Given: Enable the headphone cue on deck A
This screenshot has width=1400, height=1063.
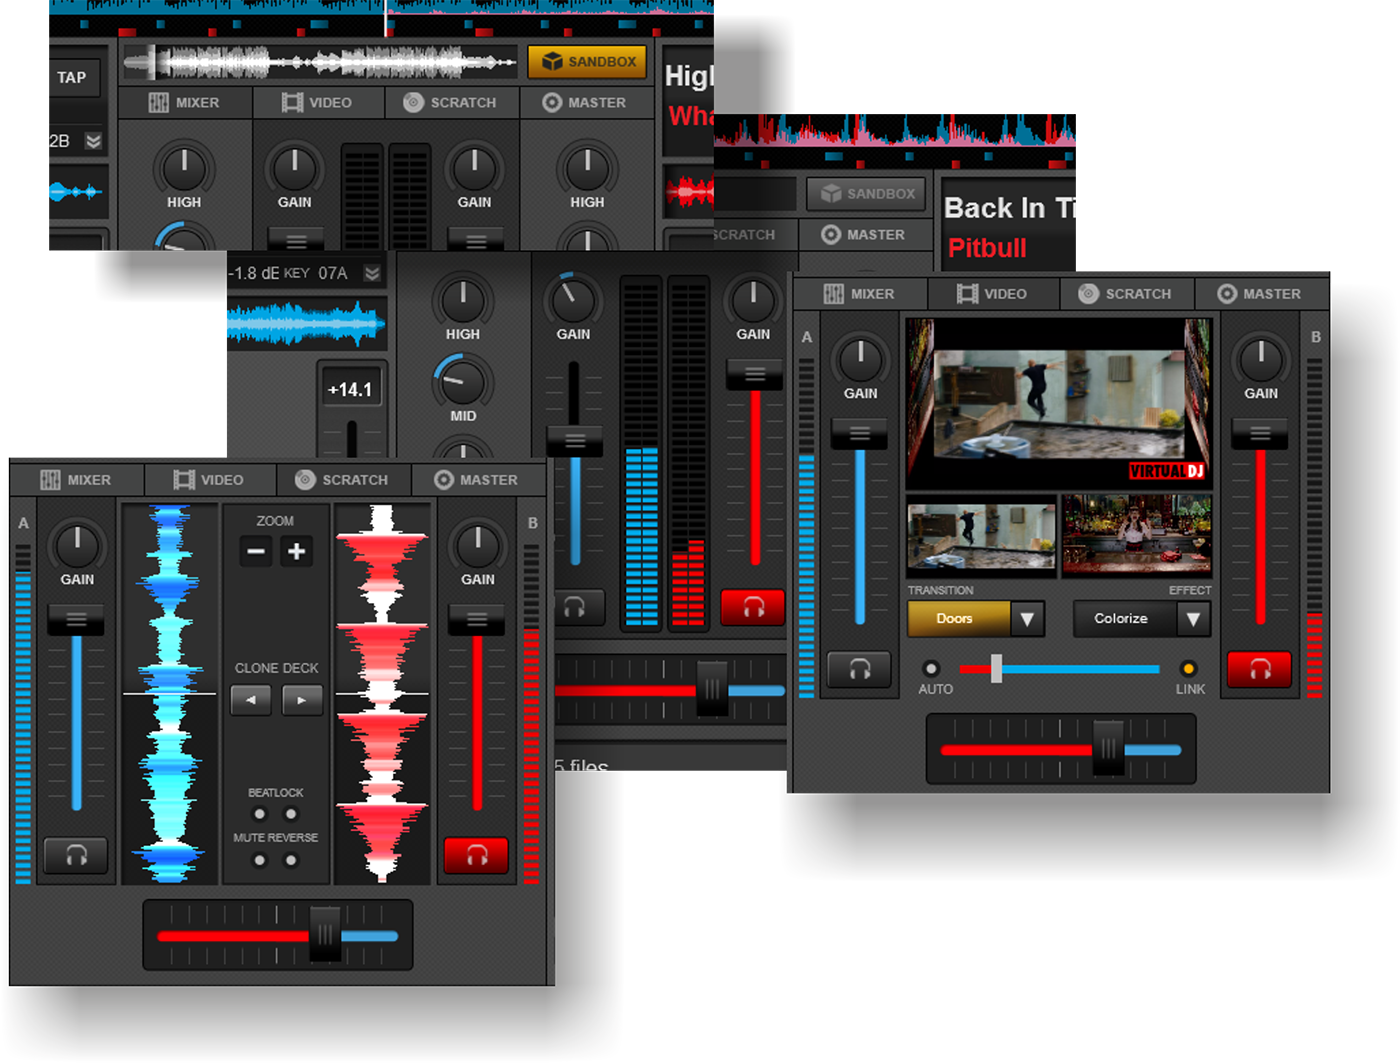Looking at the screenshot, I should coord(75,855).
